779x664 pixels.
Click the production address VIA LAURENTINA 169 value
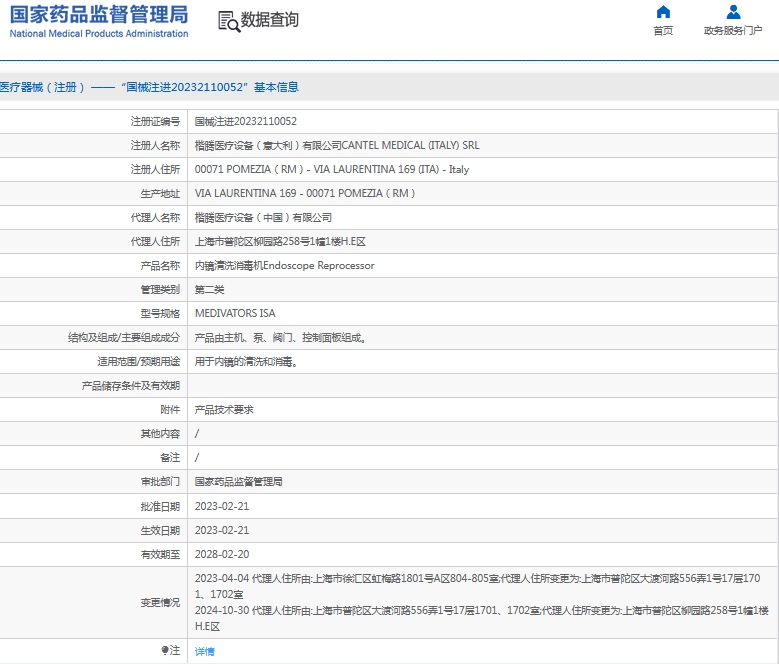tap(305, 193)
